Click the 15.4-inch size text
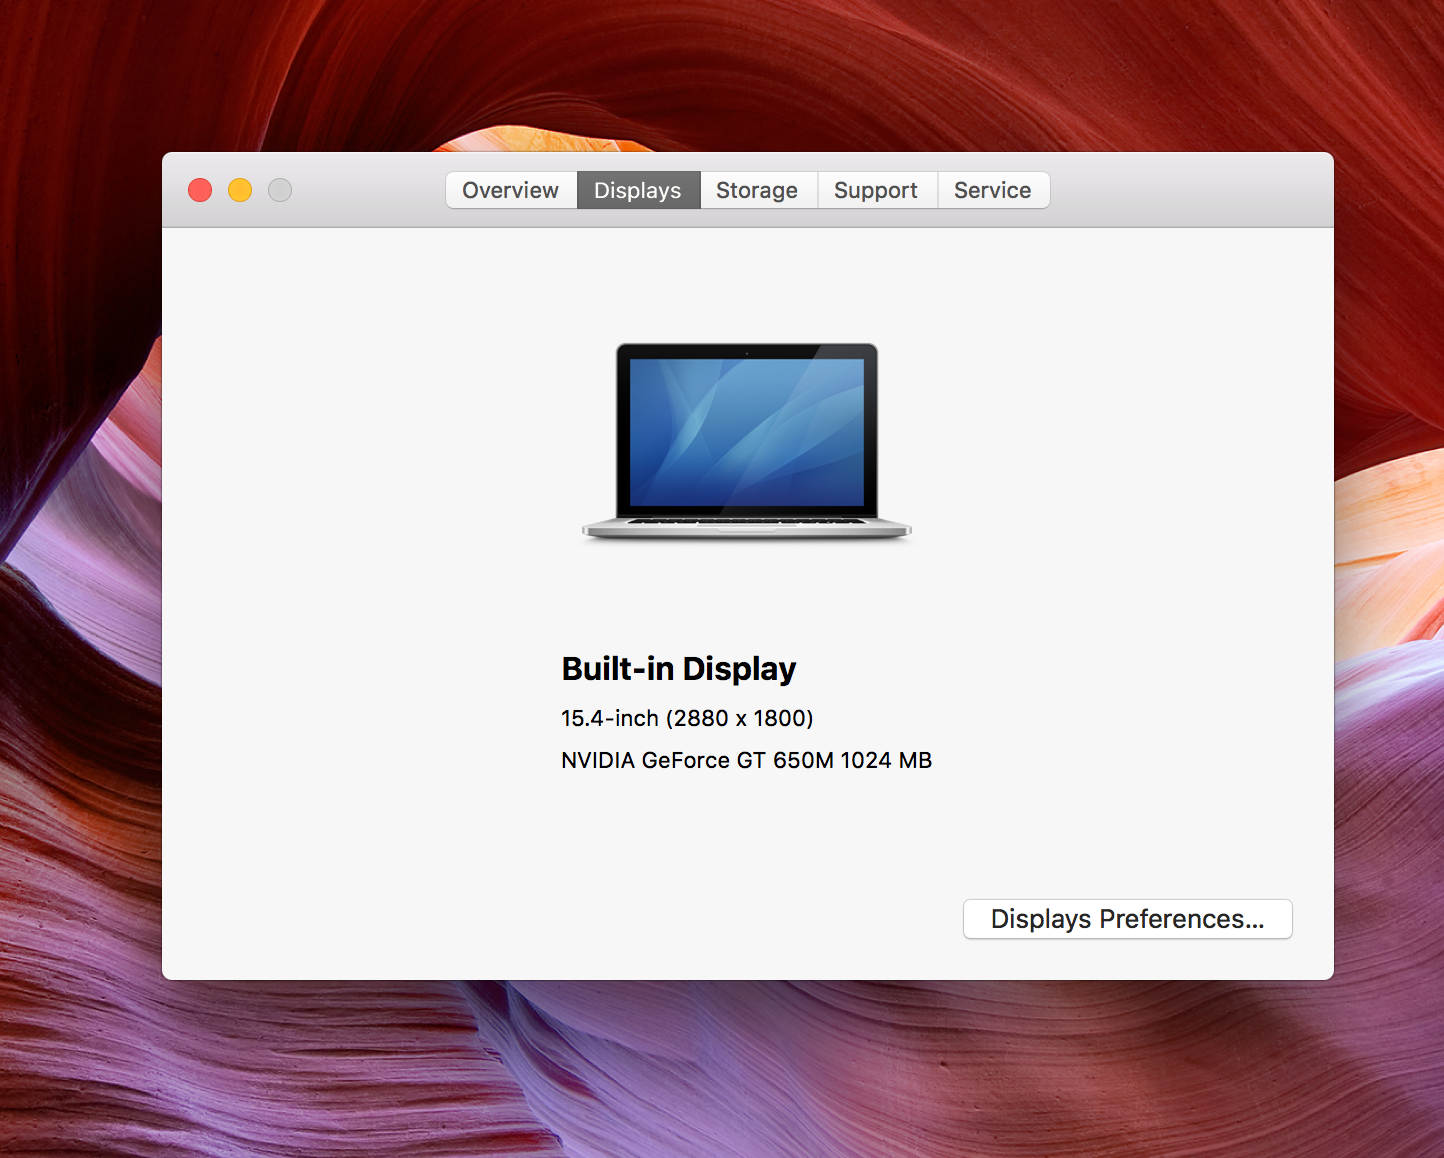The width and height of the screenshot is (1444, 1158). point(609,718)
